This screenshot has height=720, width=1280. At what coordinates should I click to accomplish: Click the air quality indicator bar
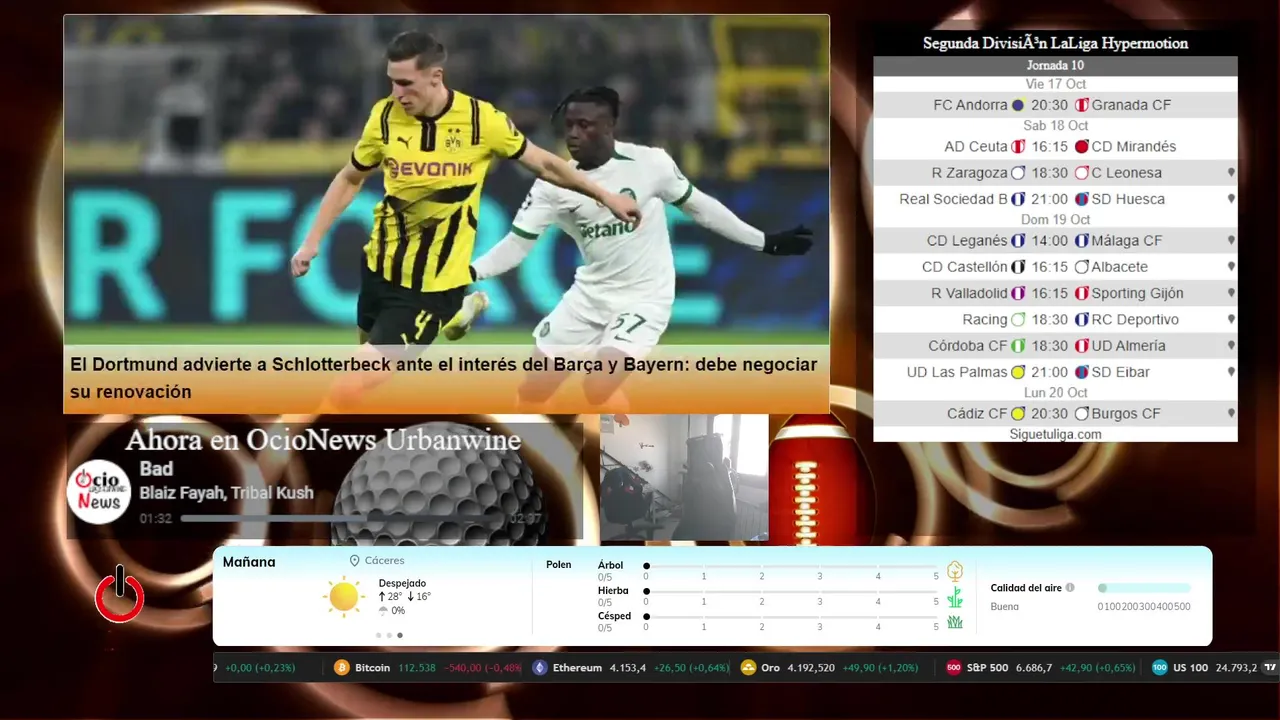click(1144, 588)
